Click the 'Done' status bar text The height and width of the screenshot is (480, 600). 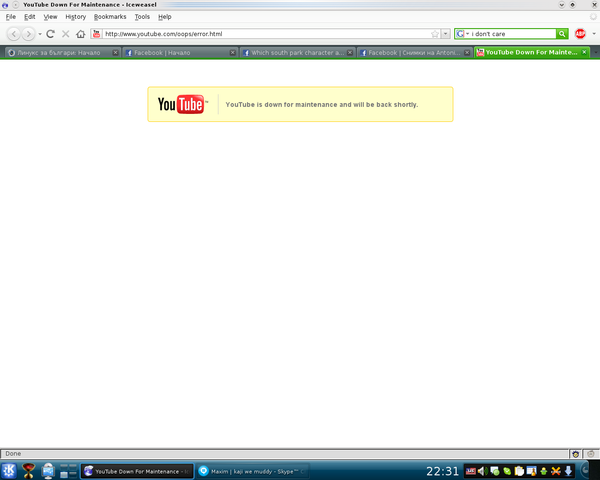[13, 454]
